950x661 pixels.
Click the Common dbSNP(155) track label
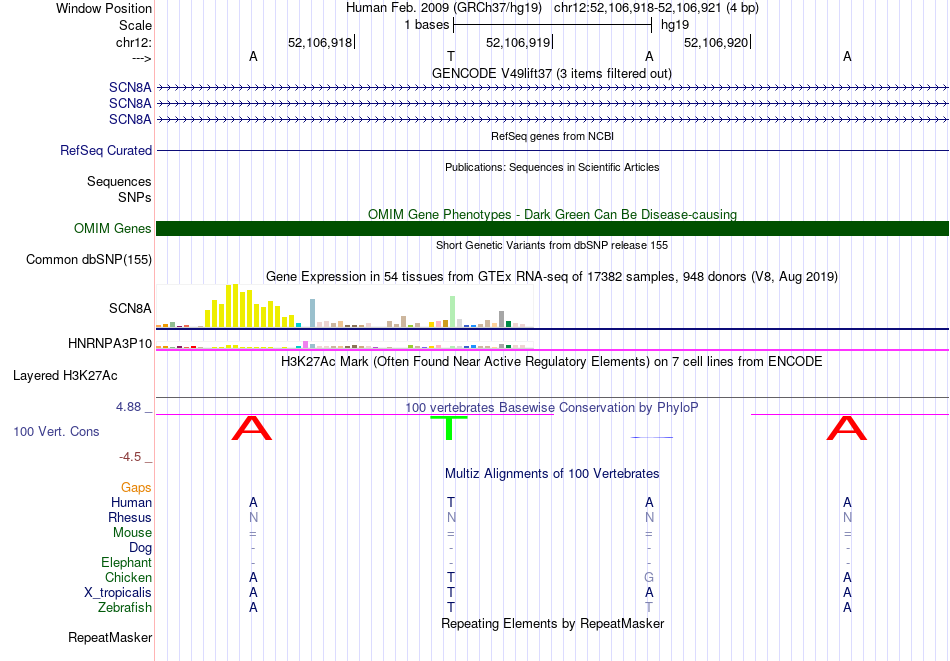[89, 259]
